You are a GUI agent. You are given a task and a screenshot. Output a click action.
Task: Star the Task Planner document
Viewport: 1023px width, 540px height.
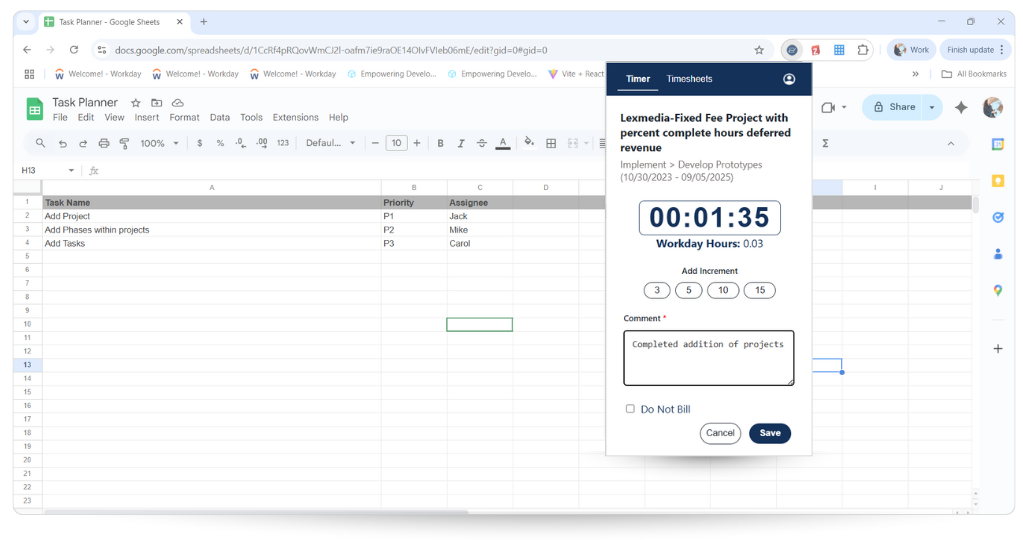click(136, 103)
